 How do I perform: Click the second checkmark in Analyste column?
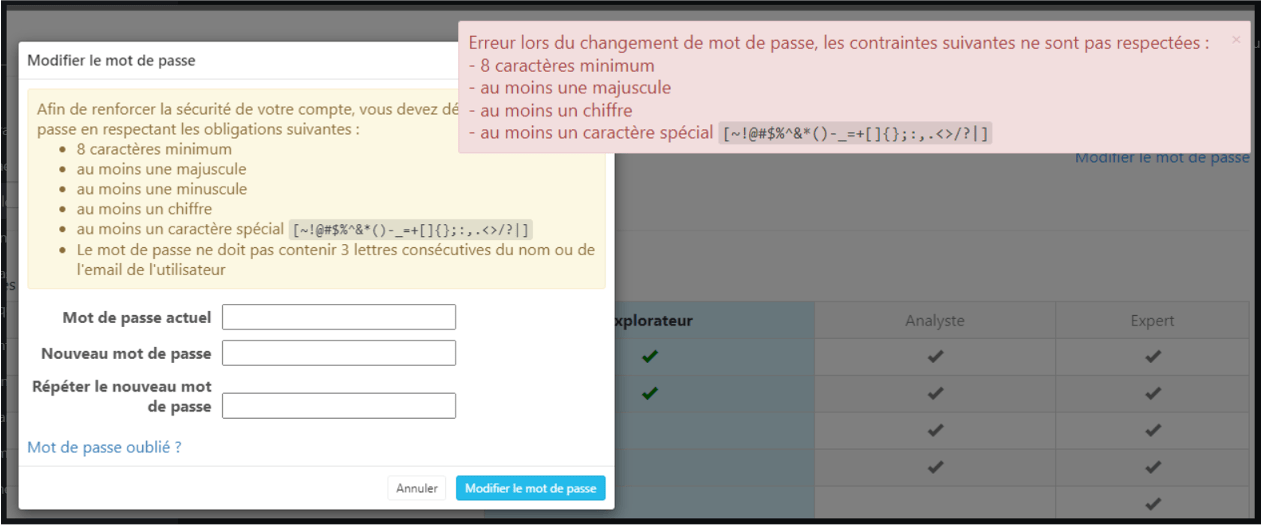point(935,394)
